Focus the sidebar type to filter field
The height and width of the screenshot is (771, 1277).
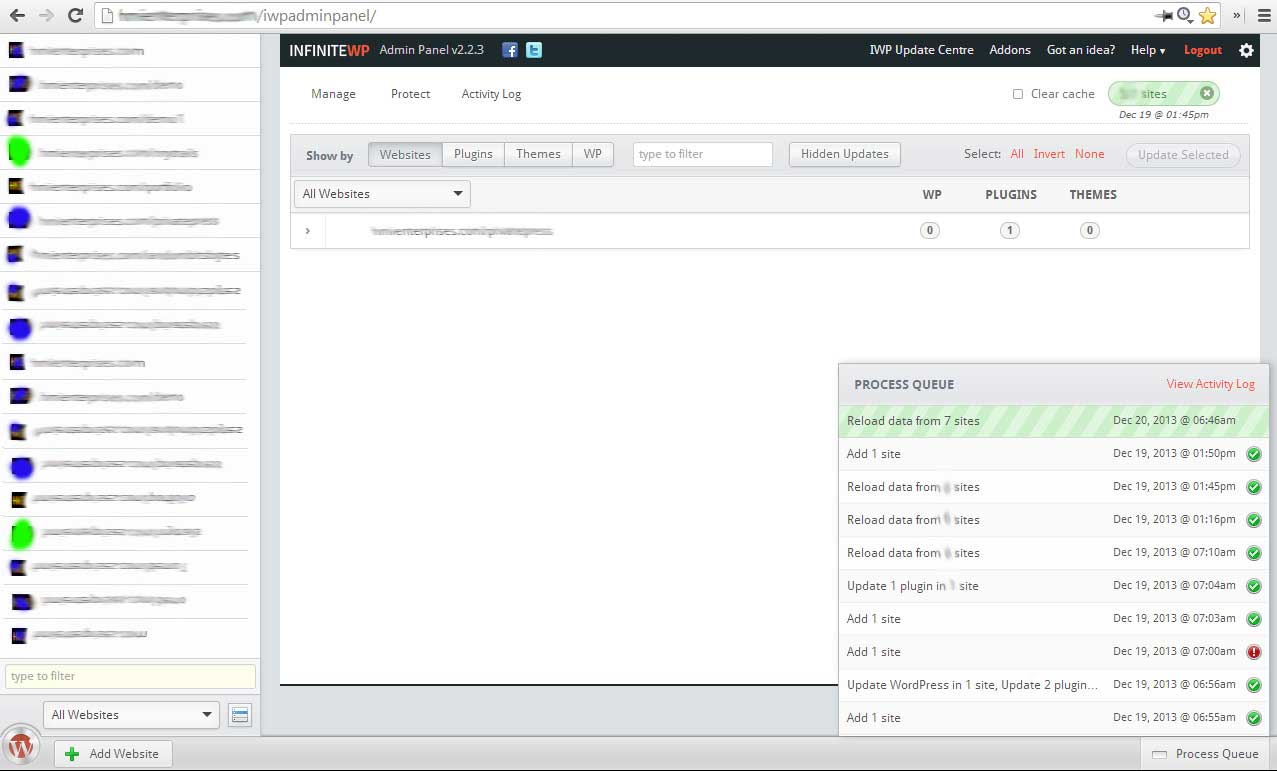point(130,676)
